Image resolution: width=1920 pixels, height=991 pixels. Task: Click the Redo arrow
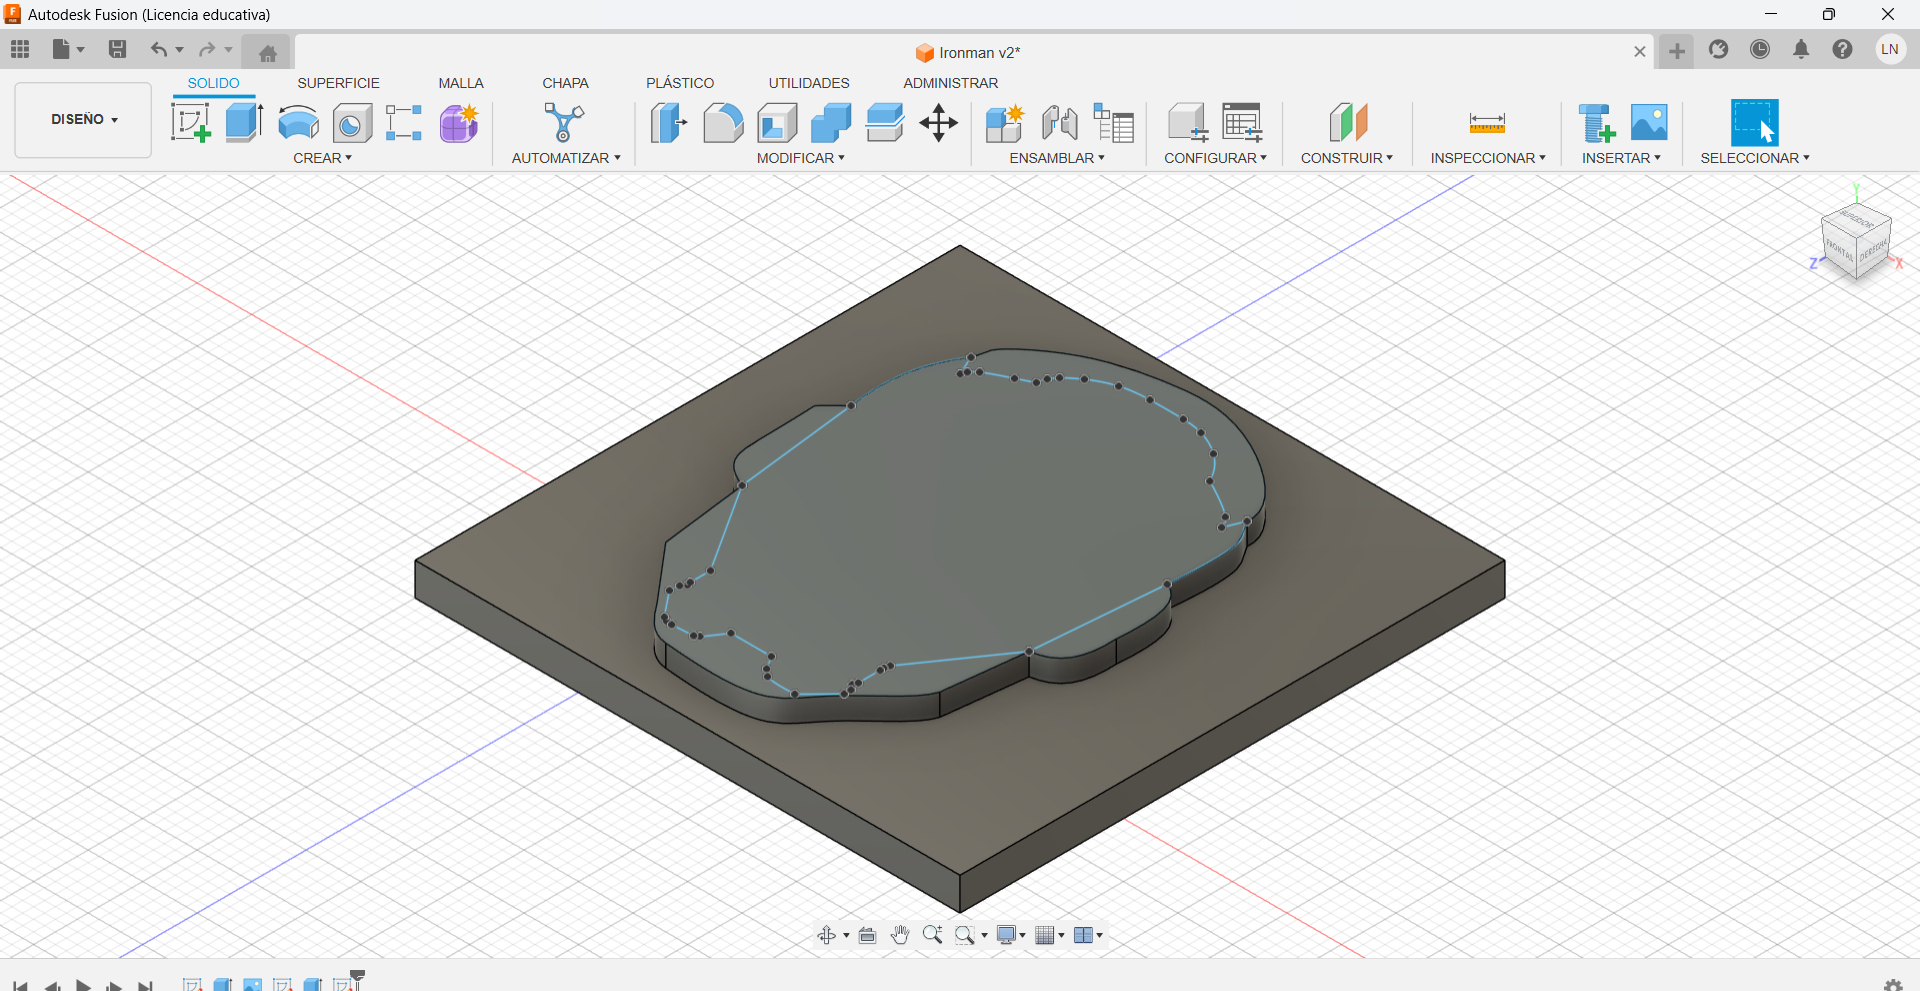point(207,49)
